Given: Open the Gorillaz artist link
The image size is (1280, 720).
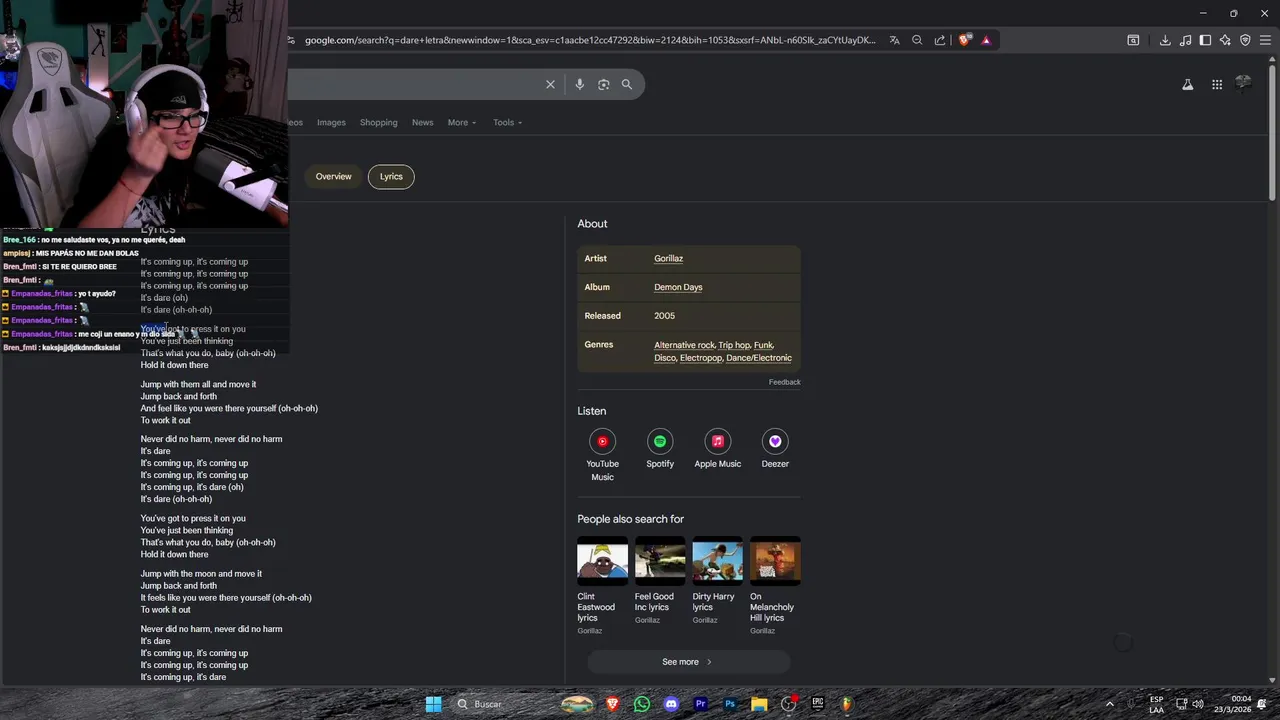Looking at the screenshot, I should [x=669, y=259].
